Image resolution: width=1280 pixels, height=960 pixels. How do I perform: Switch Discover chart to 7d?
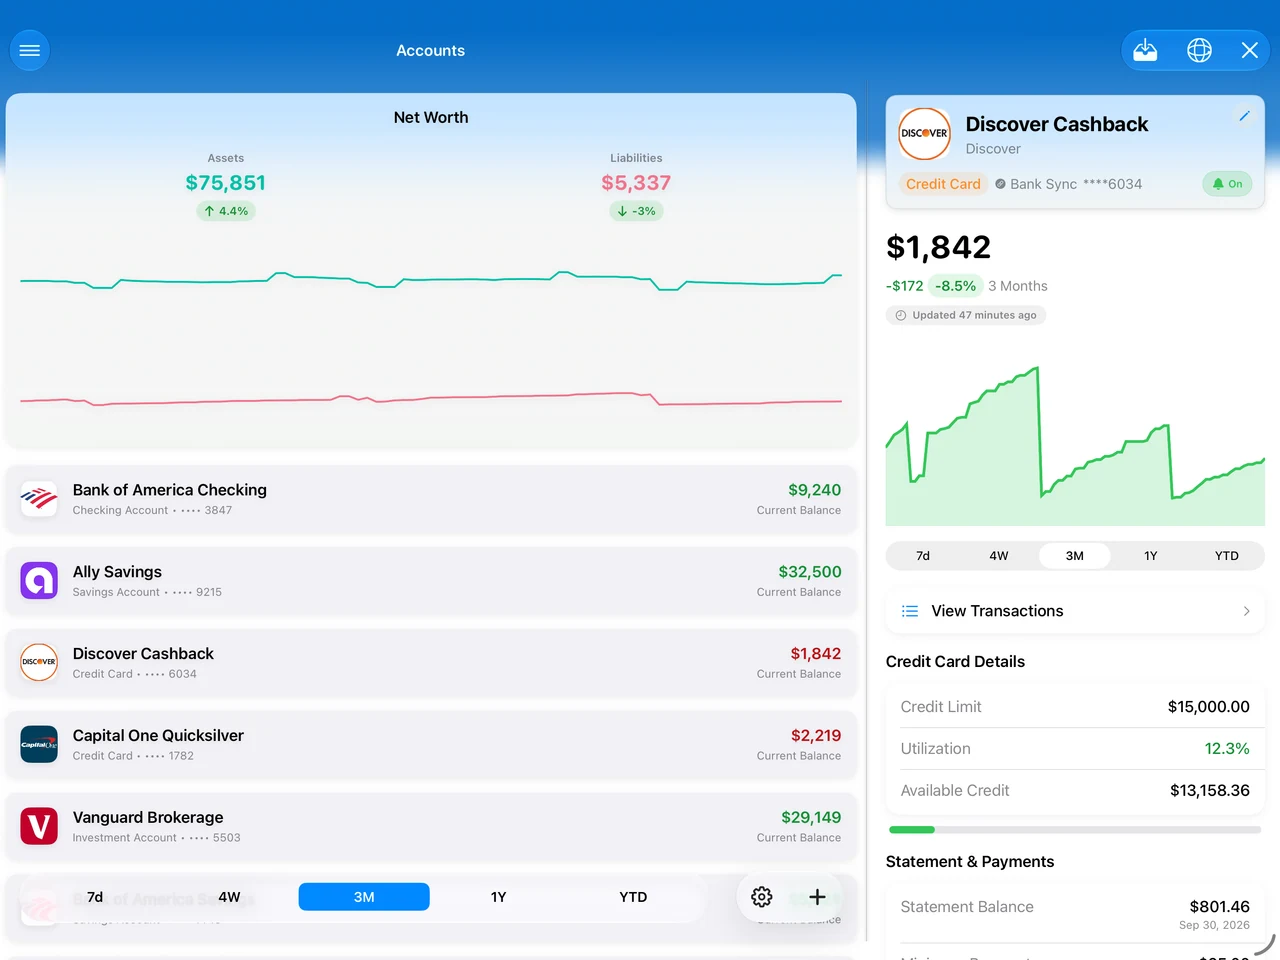(x=923, y=556)
